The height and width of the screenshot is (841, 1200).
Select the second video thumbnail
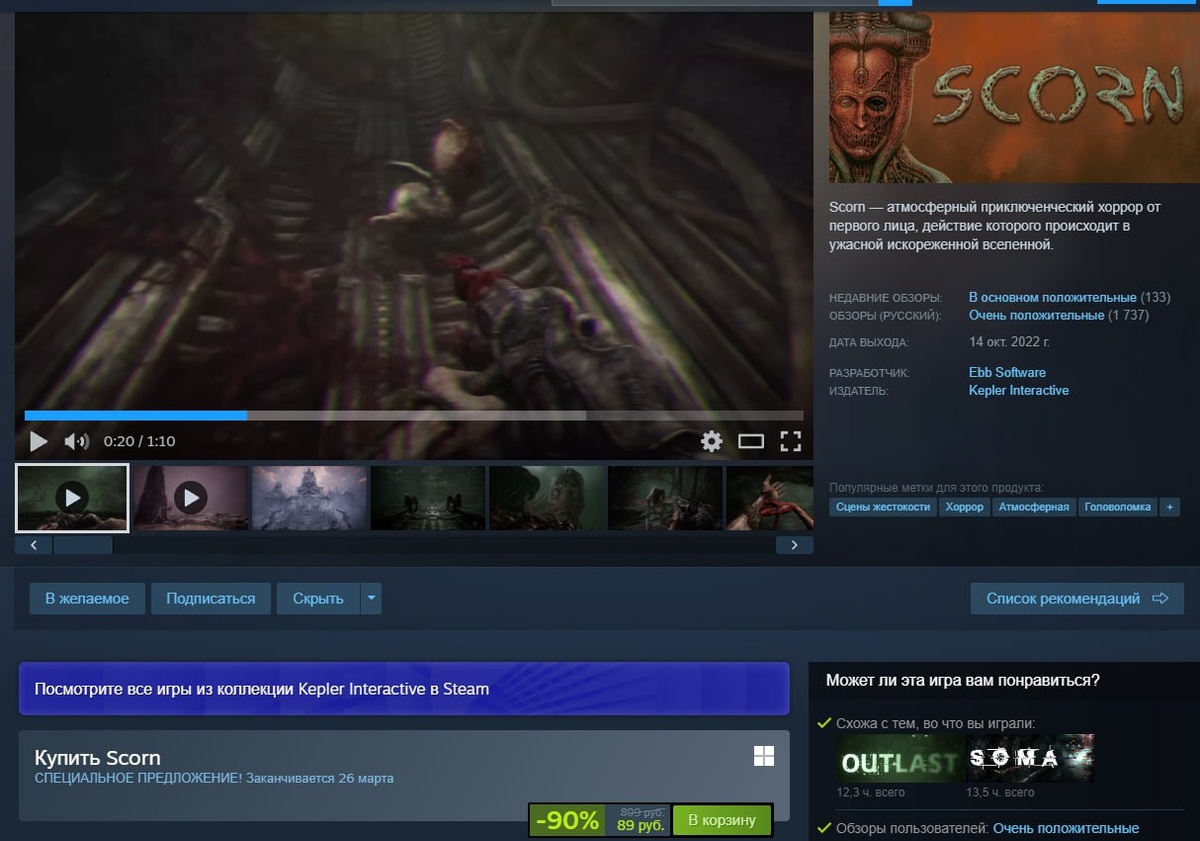point(190,497)
